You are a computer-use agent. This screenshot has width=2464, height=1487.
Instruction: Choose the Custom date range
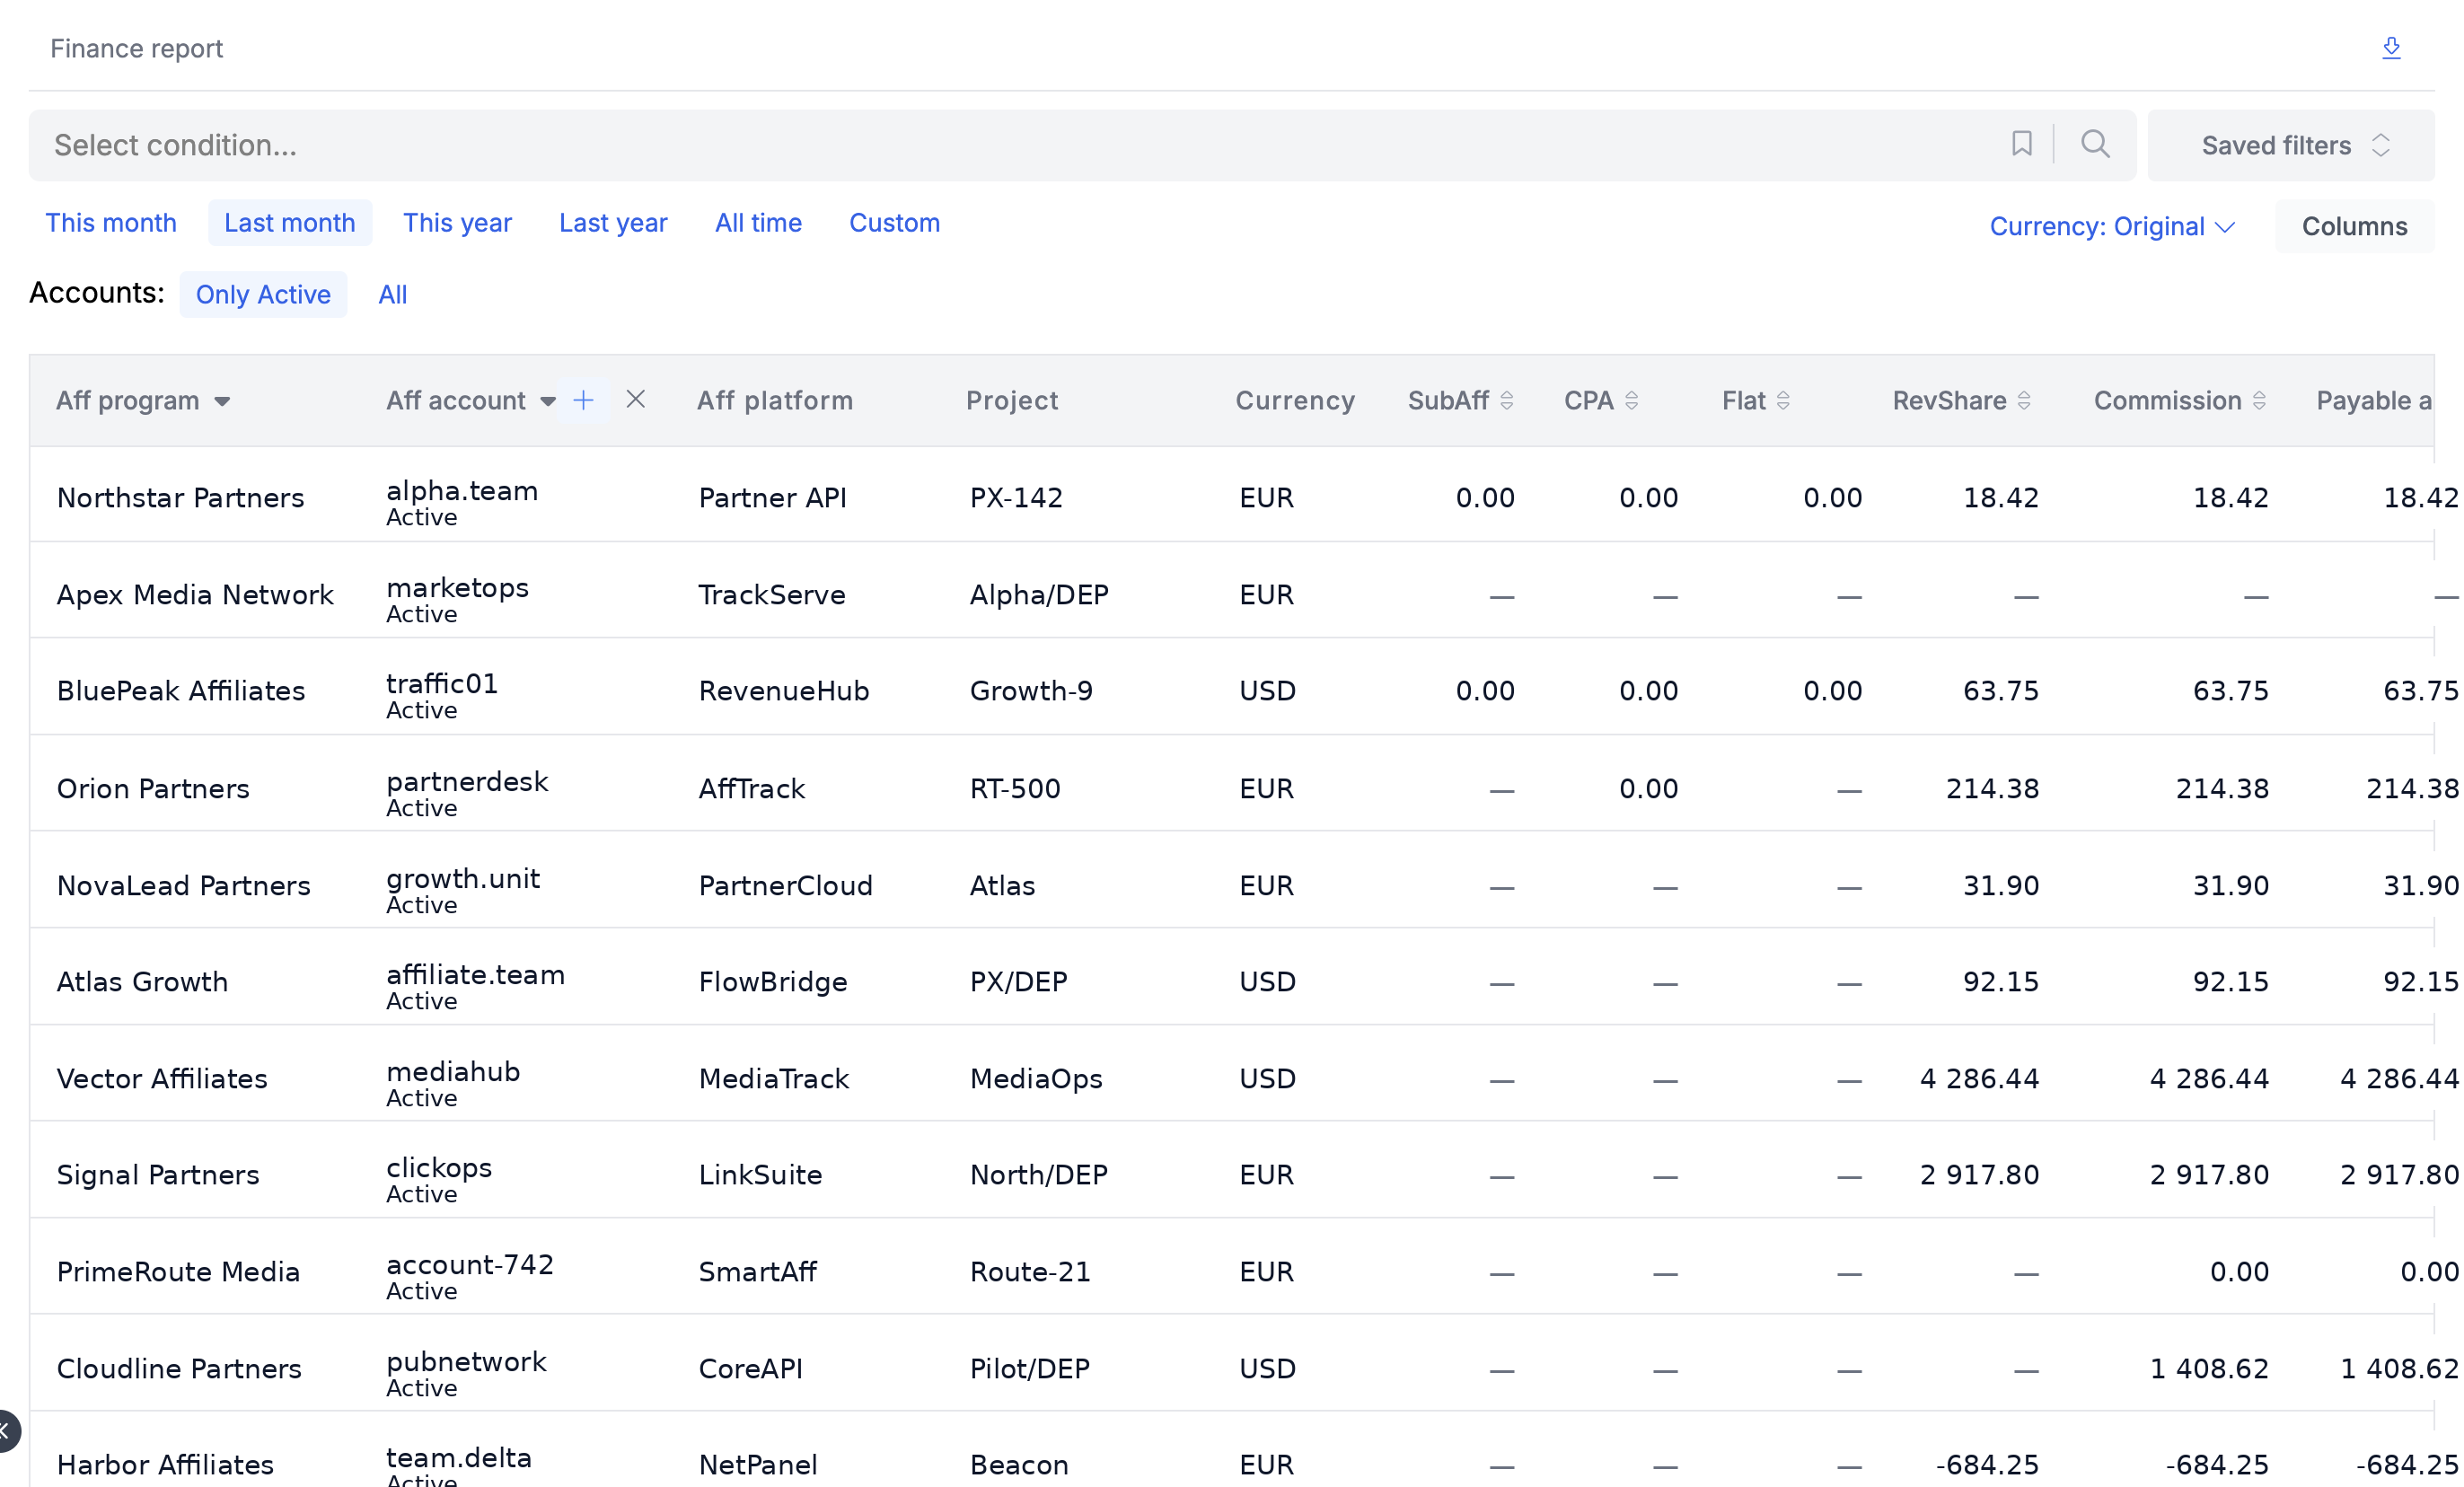tap(894, 222)
